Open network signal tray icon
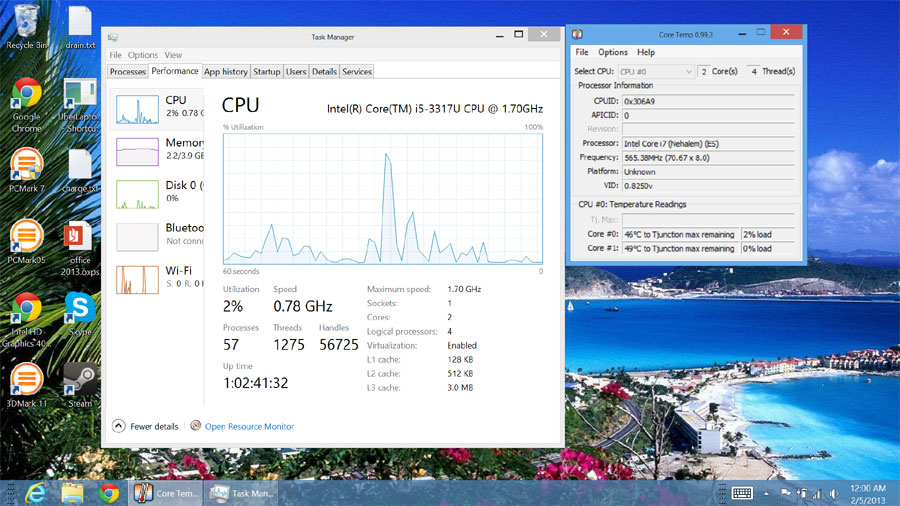The width and height of the screenshot is (900, 506). (x=817, y=493)
